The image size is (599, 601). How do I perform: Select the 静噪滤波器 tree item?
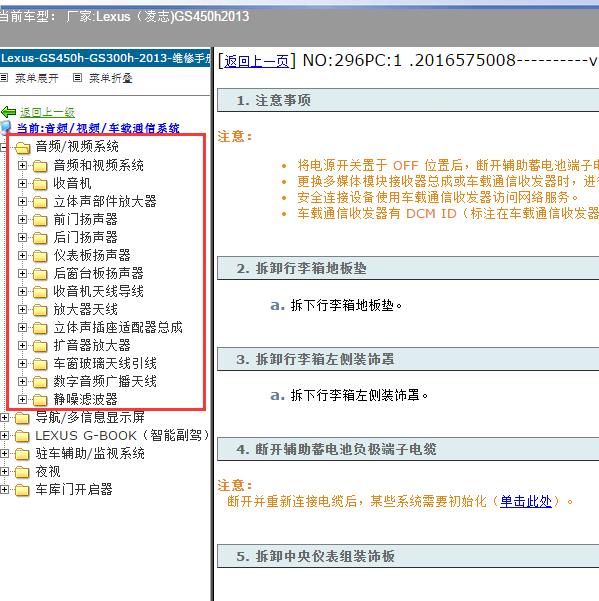coord(85,399)
